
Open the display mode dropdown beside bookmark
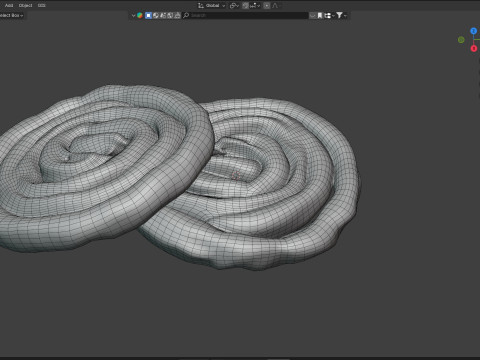pyautogui.click(x=329, y=15)
